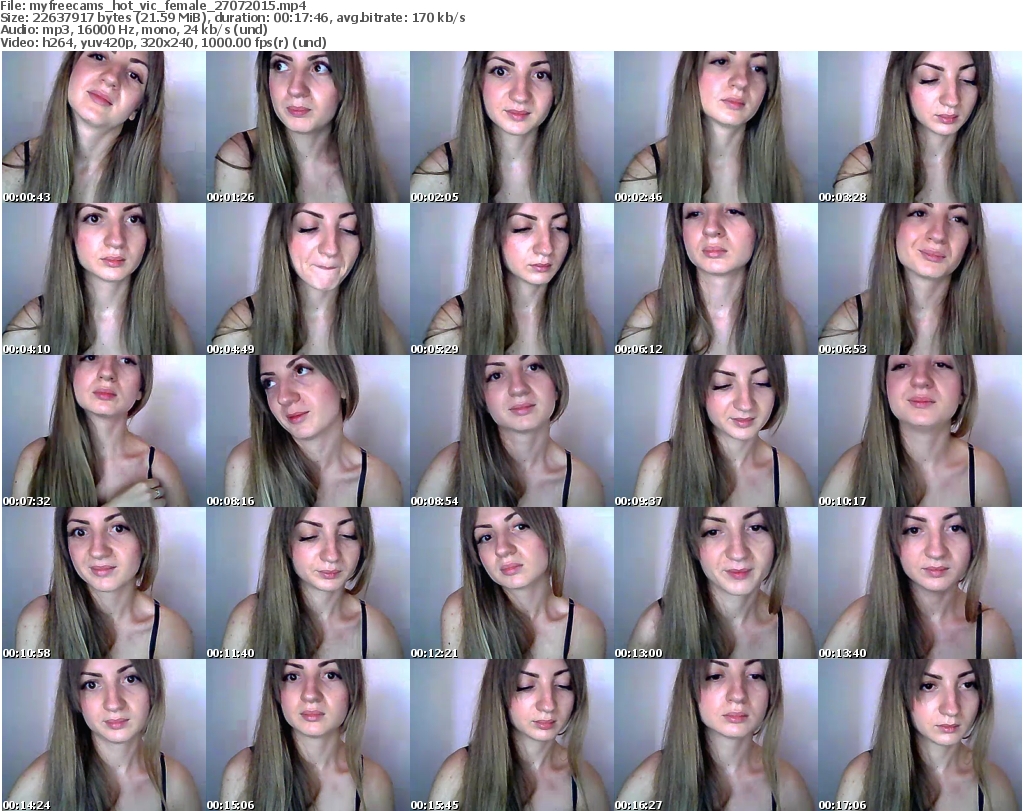Select the thumbnail timestamped 00:15:45
Image resolution: width=1024 pixels, height=811 pixels.
(511, 735)
